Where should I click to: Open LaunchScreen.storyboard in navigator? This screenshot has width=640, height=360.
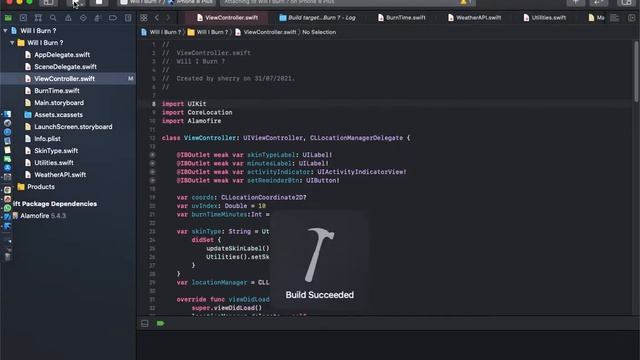click(73, 127)
